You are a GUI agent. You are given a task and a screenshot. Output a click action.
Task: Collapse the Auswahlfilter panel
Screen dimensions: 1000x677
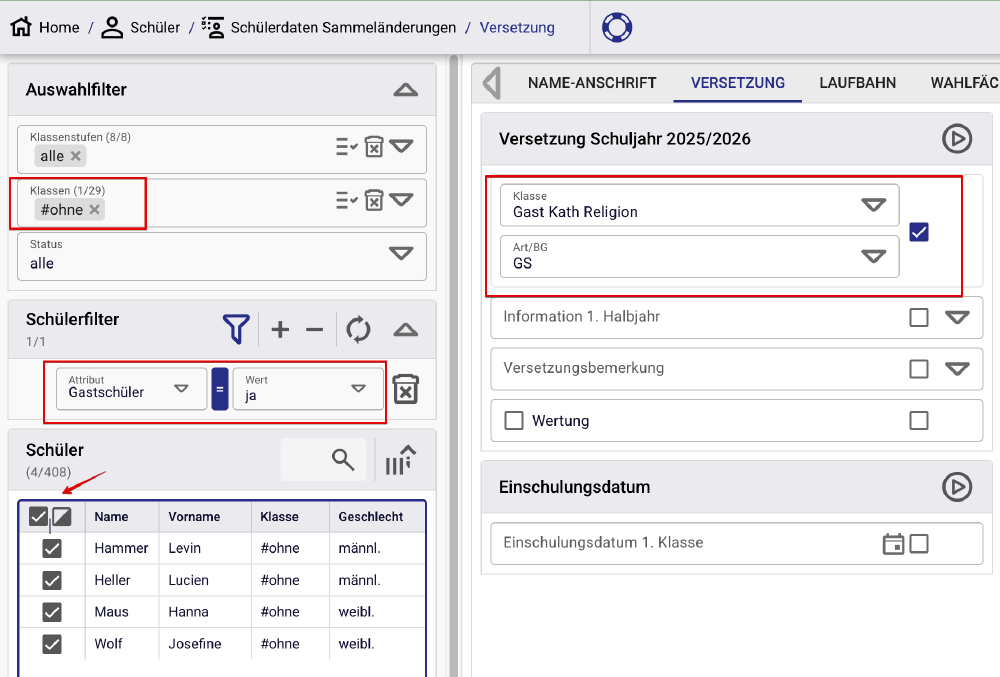(405, 90)
